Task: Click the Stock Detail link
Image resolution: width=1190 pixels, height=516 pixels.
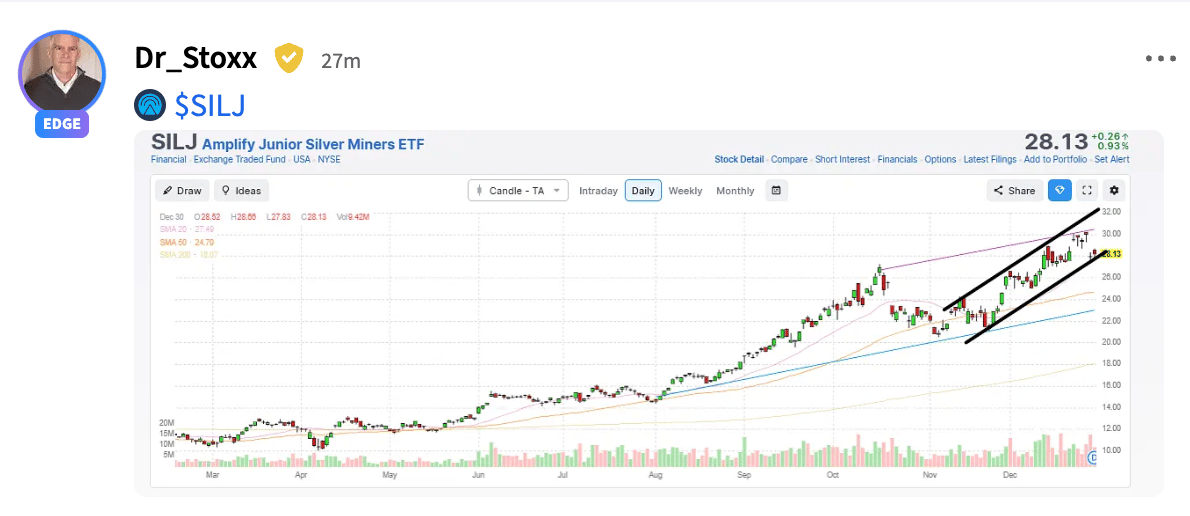Action: (x=738, y=159)
